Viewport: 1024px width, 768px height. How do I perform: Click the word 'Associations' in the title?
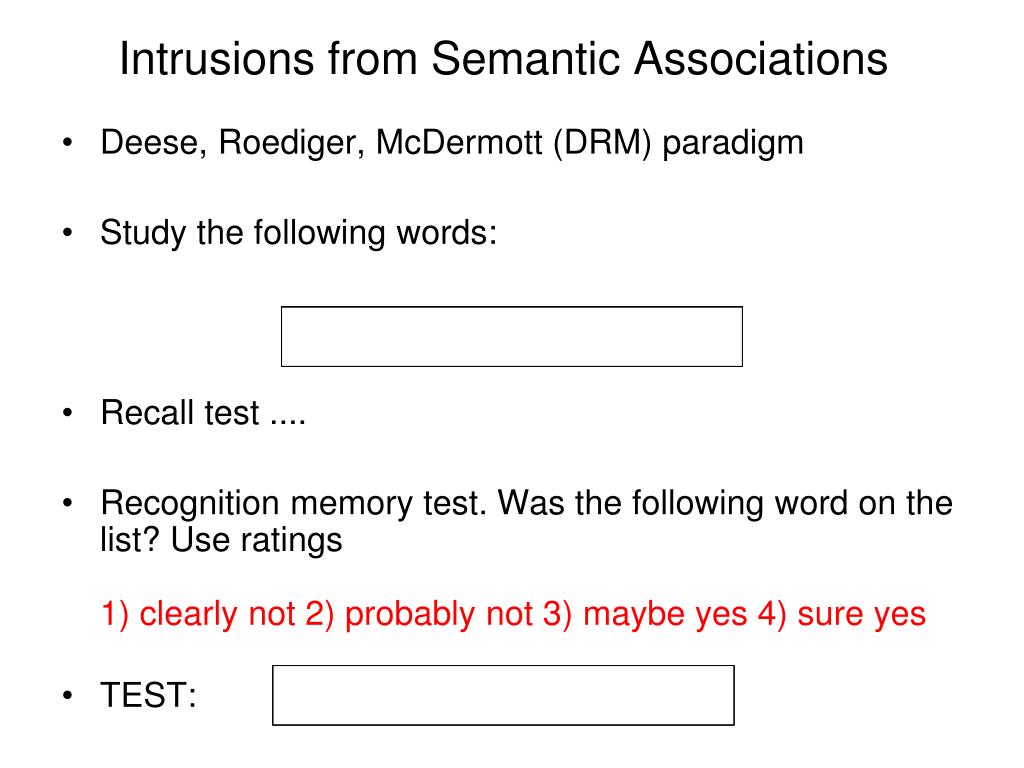pyautogui.click(x=761, y=59)
